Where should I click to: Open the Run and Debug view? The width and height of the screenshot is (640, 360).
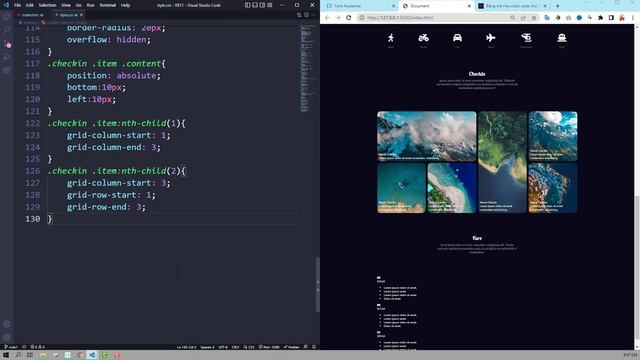(7, 57)
